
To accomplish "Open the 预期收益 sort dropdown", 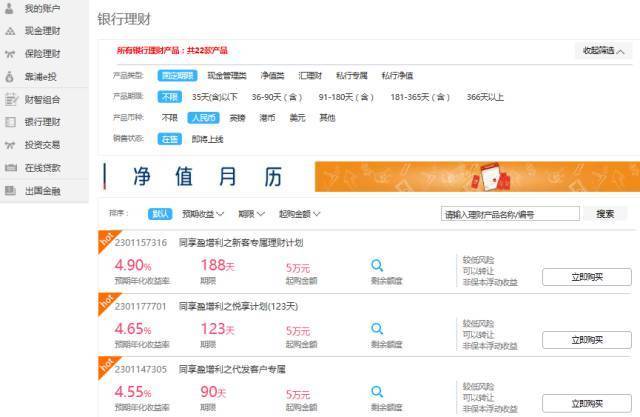I will [203, 214].
